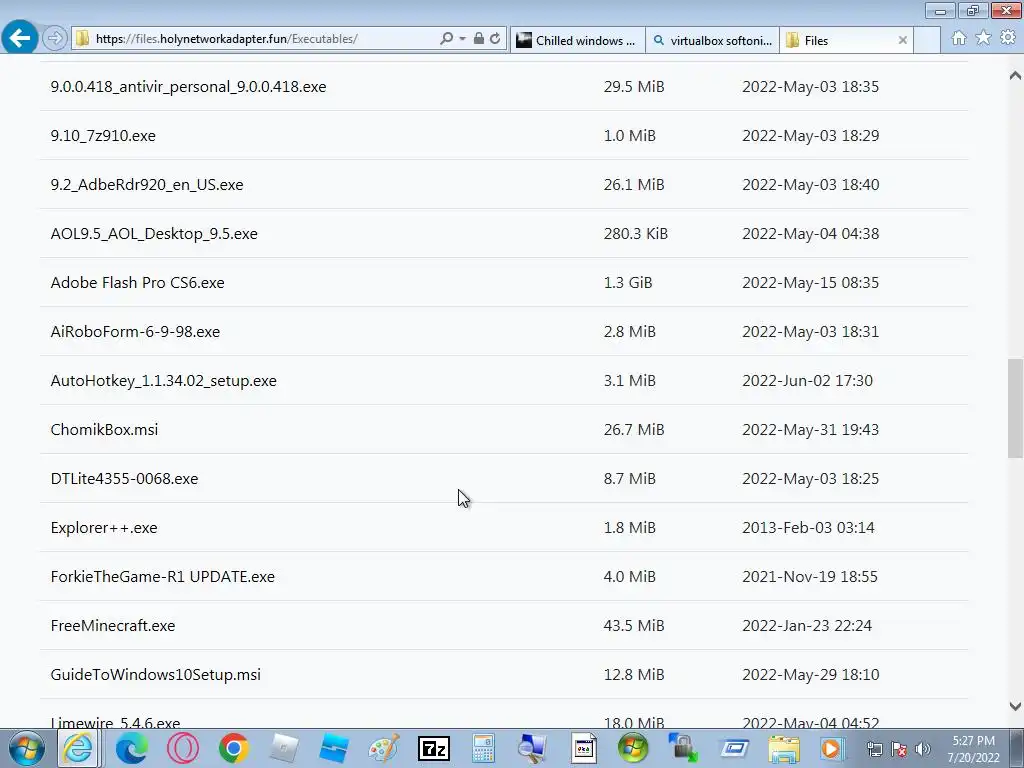Click the scrollbar down arrow
This screenshot has height=768, width=1024.
coord(1015,706)
